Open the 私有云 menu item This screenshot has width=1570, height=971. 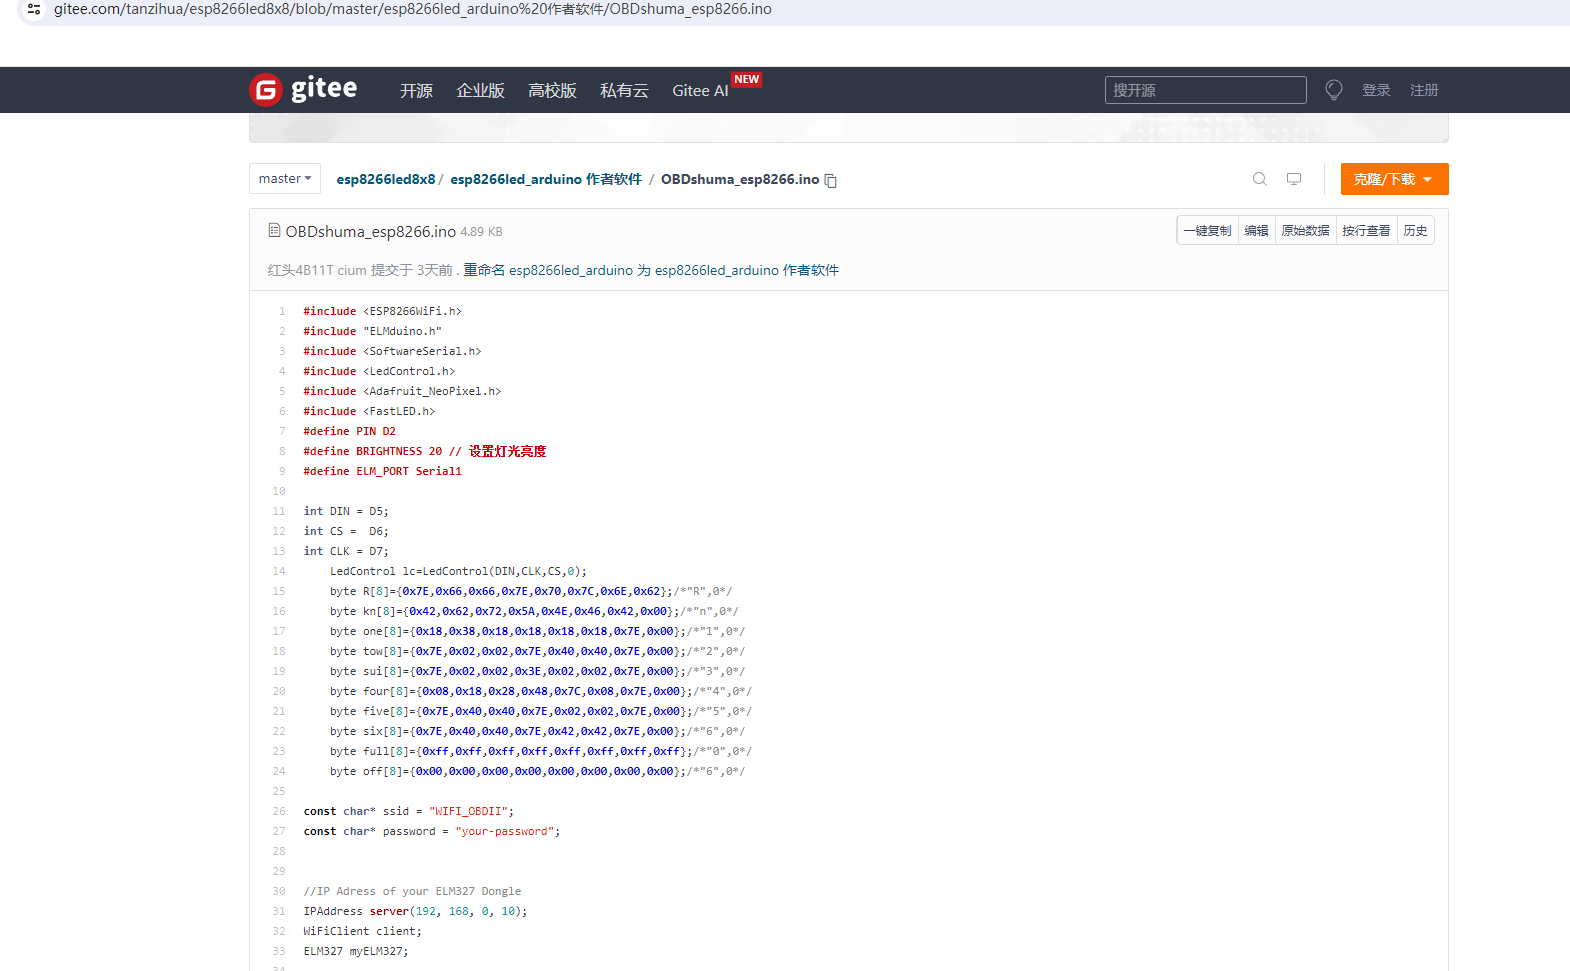624,91
